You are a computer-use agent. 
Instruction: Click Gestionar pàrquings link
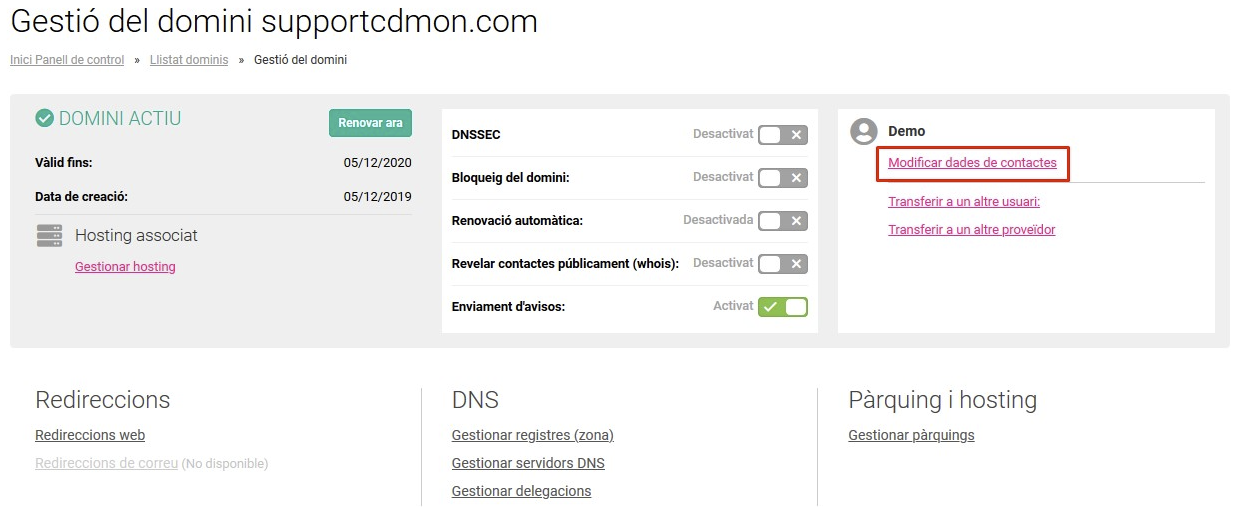point(911,435)
